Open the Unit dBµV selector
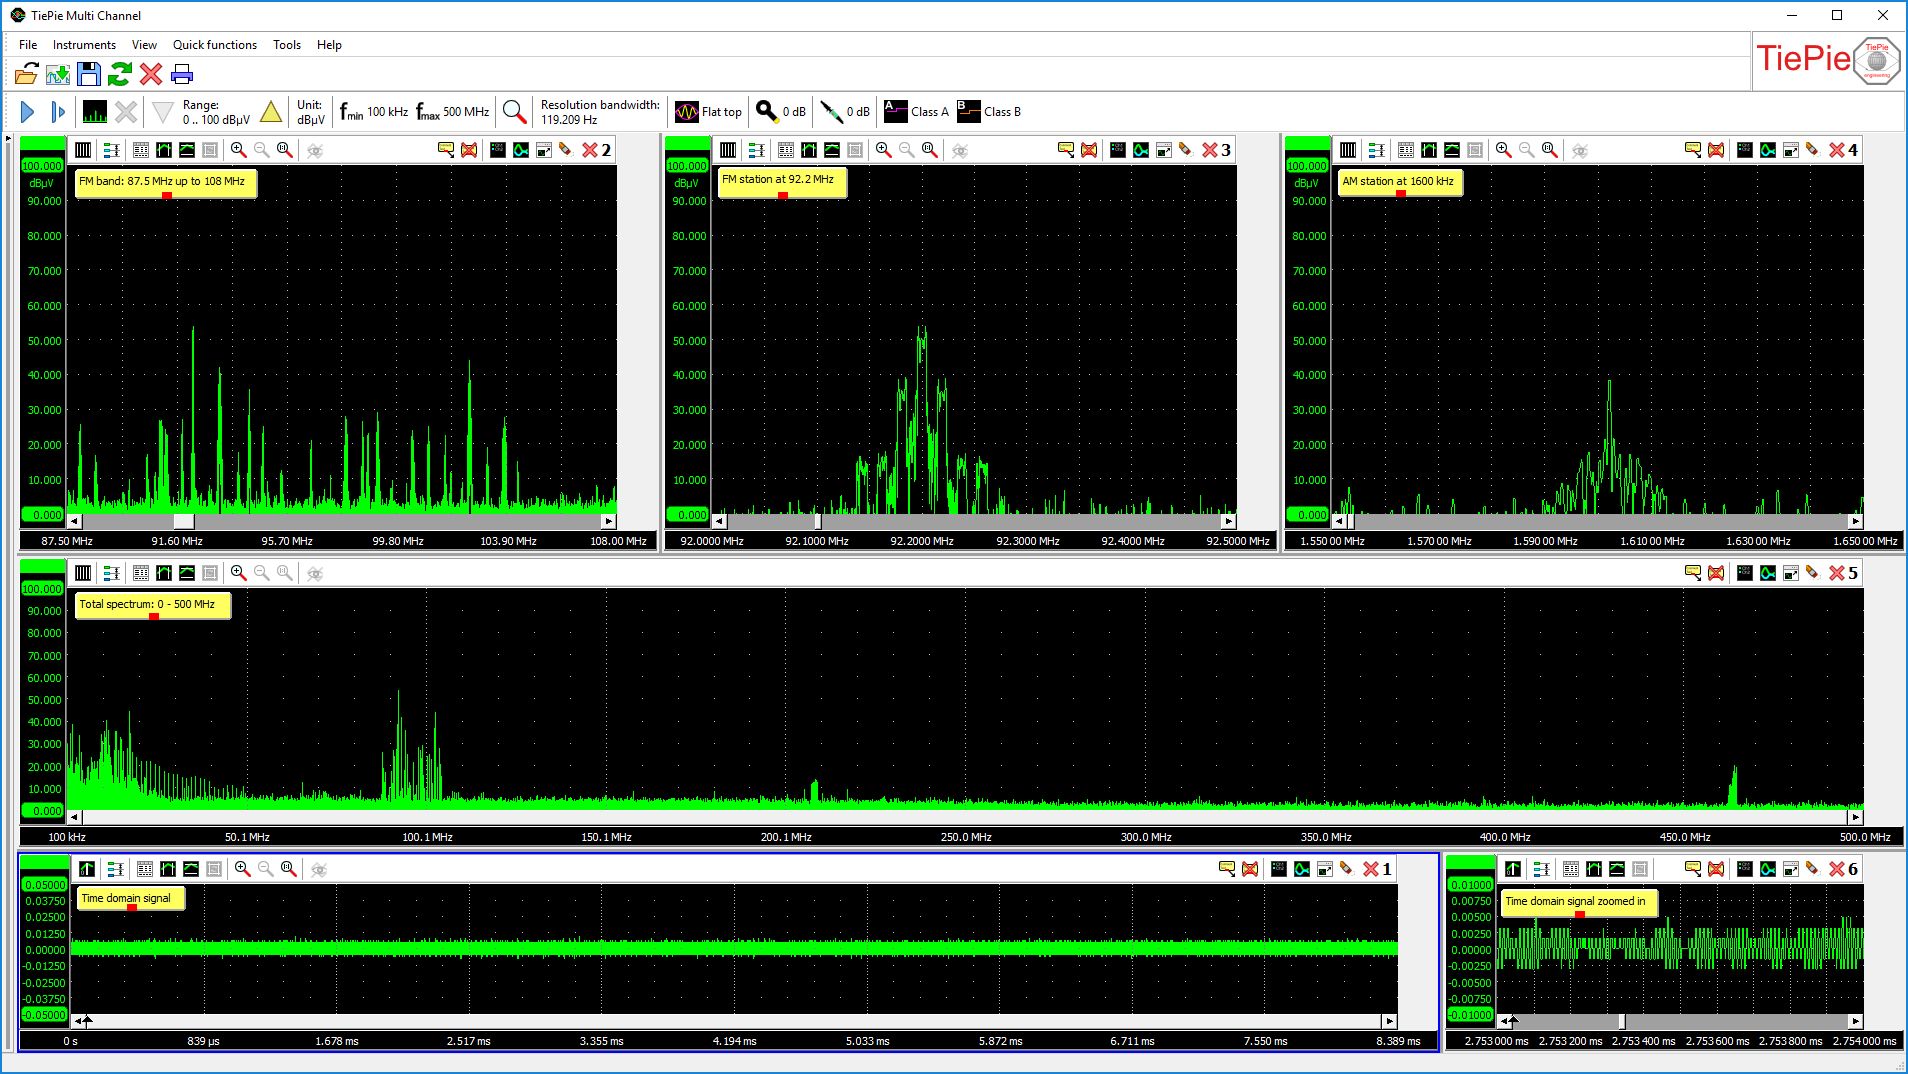1908x1074 pixels. point(310,112)
